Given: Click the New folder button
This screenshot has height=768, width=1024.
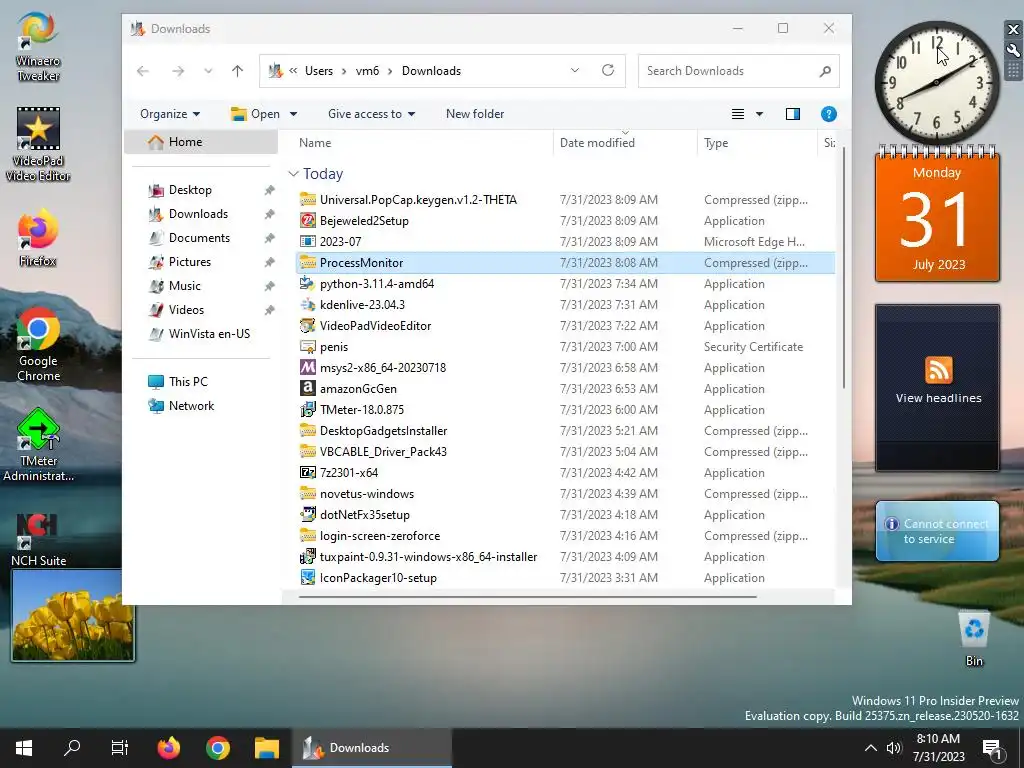Looking at the screenshot, I should [475, 114].
